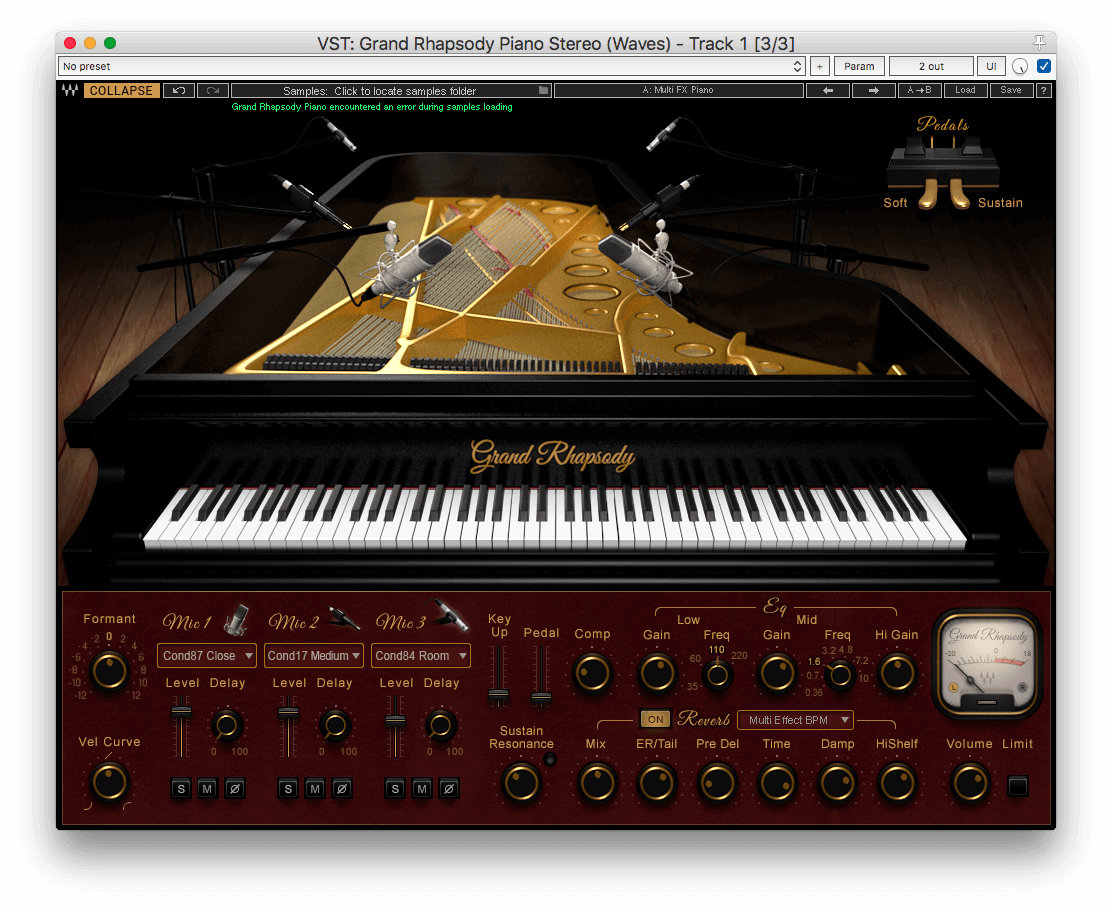Click the UI button
Image resolution: width=1112 pixels, height=910 pixels.
pos(991,66)
